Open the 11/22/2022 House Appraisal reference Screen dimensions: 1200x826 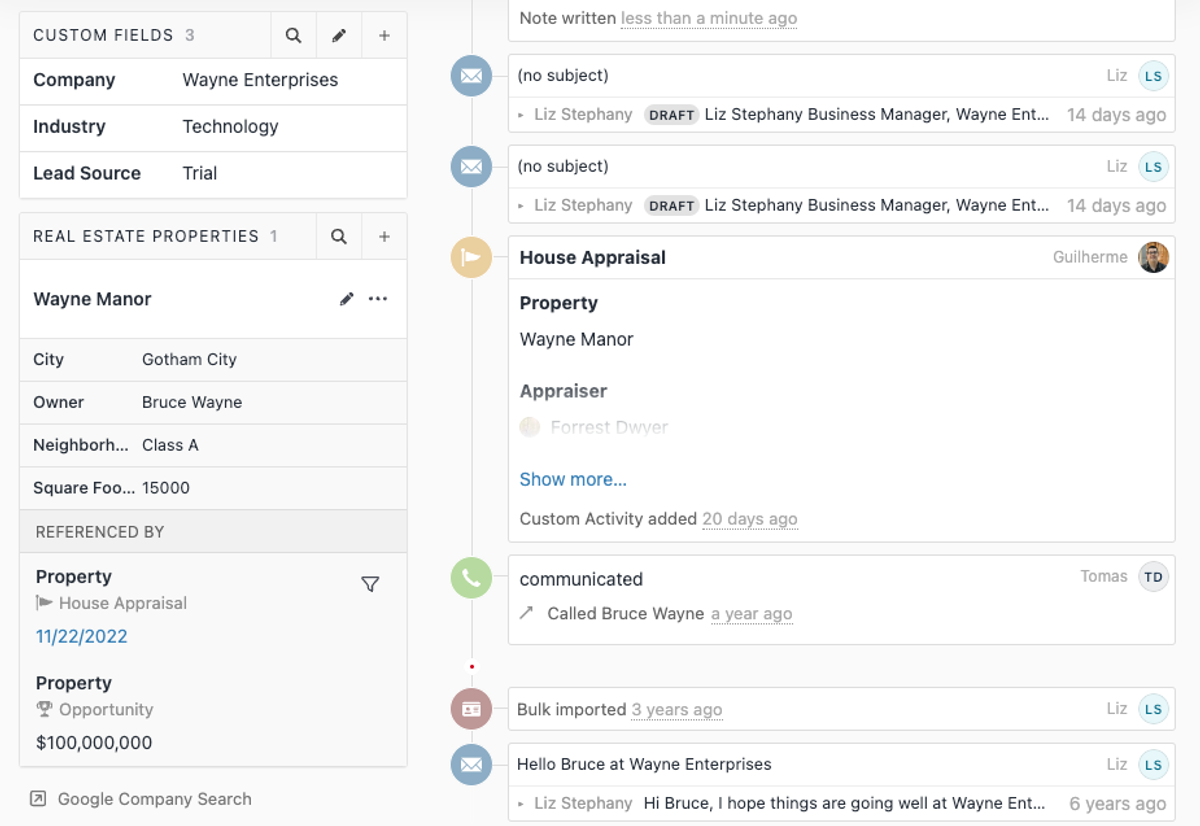click(82, 636)
